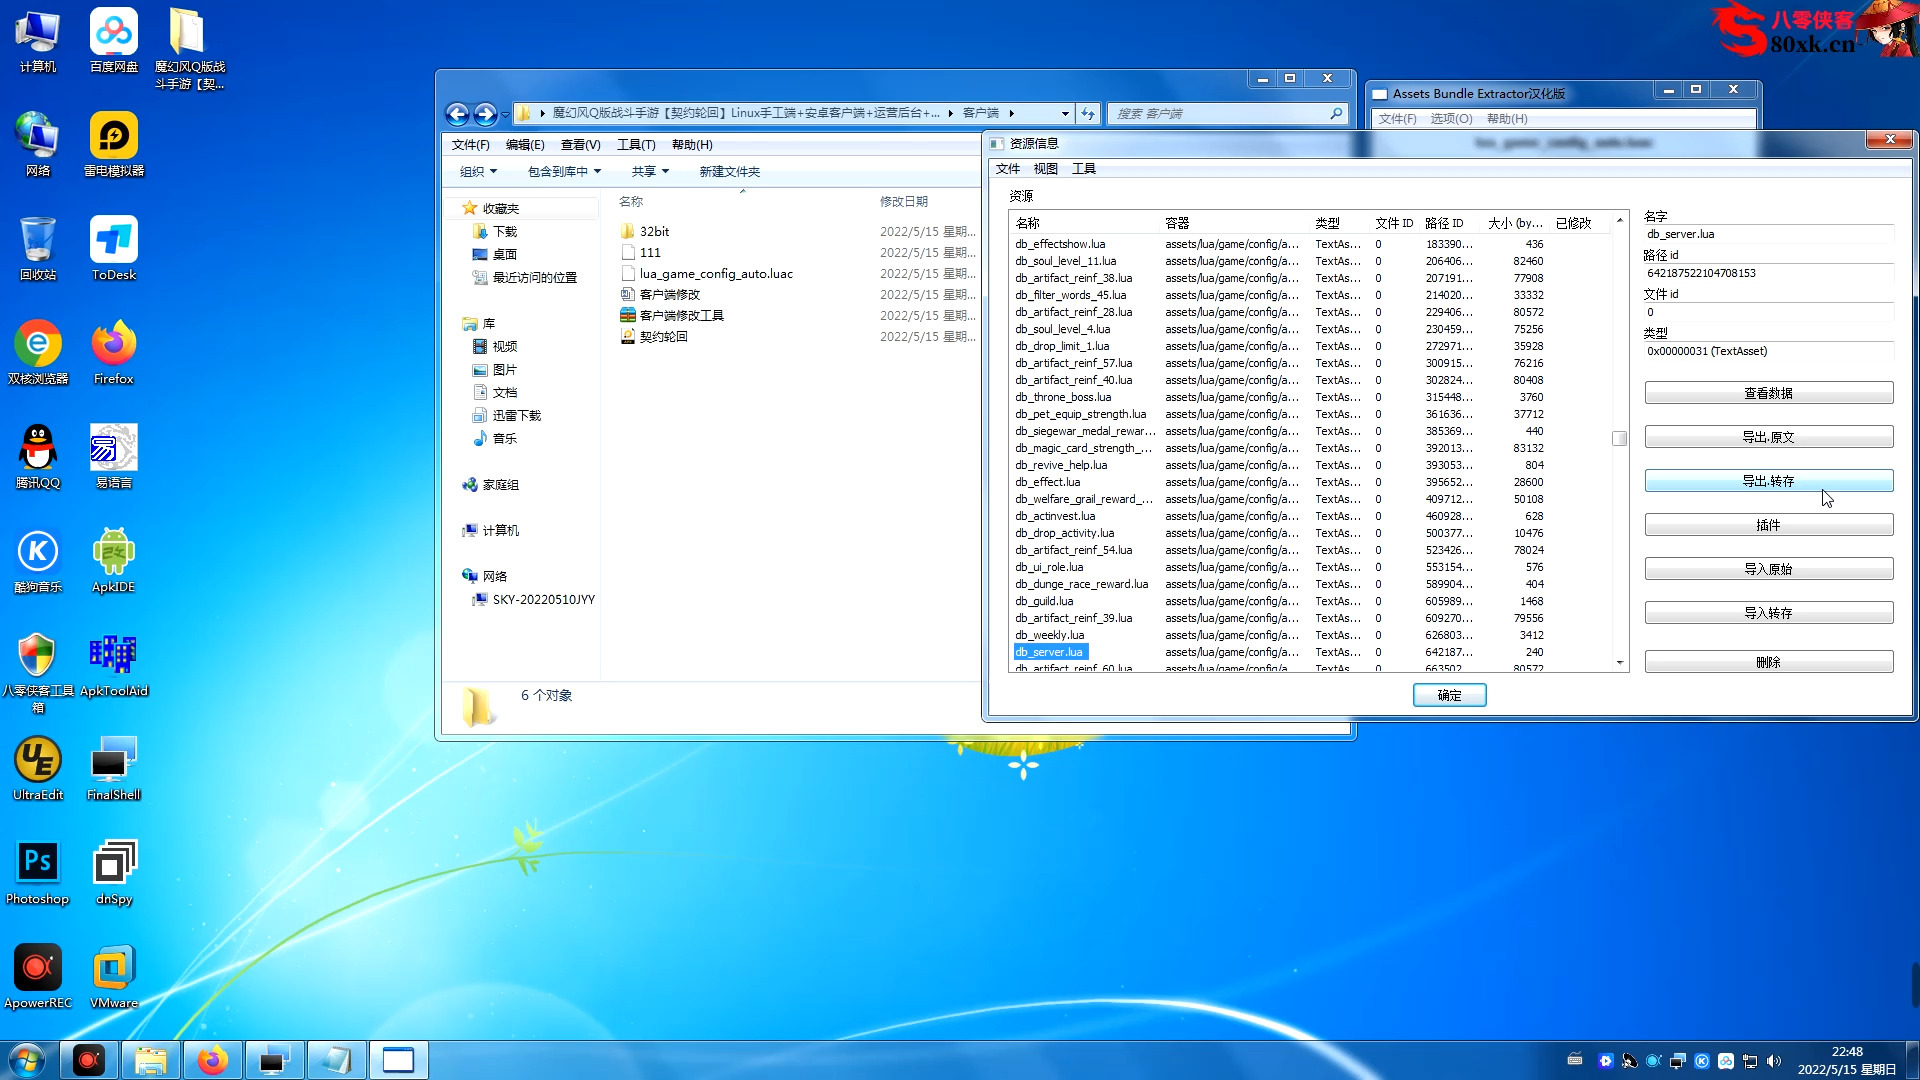Image resolution: width=1920 pixels, height=1080 pixels.
Task: Click the address bar refresh button
Action: [x=1088, y=114]
